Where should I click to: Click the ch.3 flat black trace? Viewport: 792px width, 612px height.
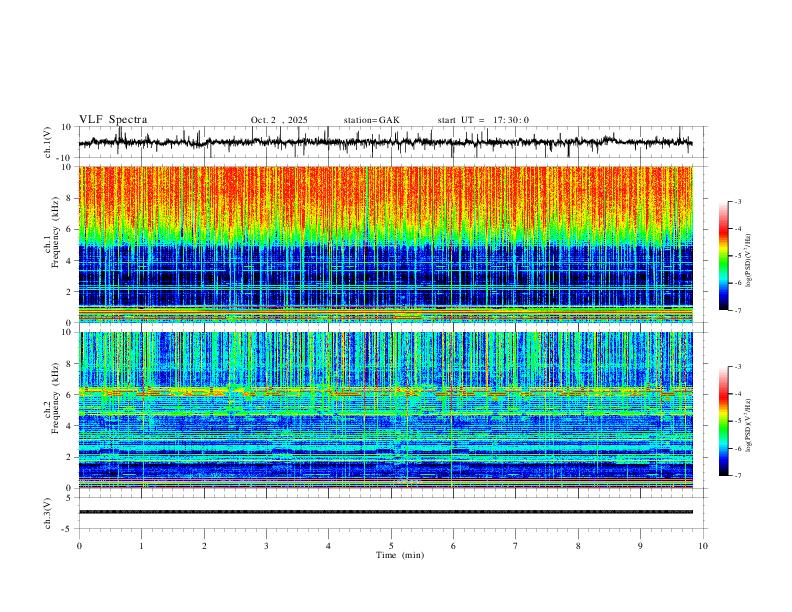pyautogui.click(x=385, y=512)
